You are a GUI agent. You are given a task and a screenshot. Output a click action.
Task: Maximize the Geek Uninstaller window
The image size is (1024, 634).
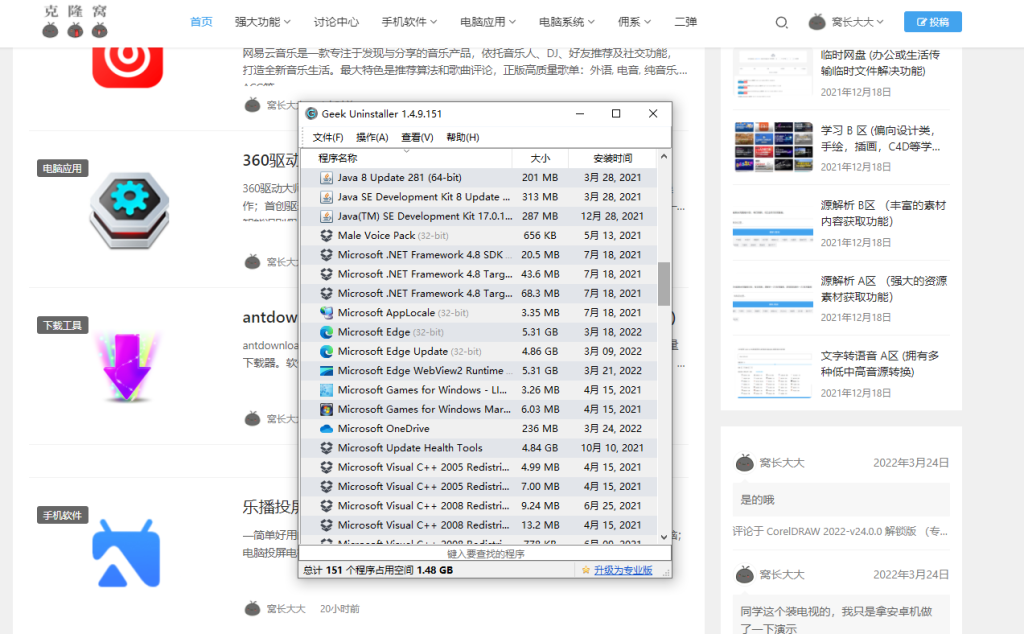pos(616,114)
